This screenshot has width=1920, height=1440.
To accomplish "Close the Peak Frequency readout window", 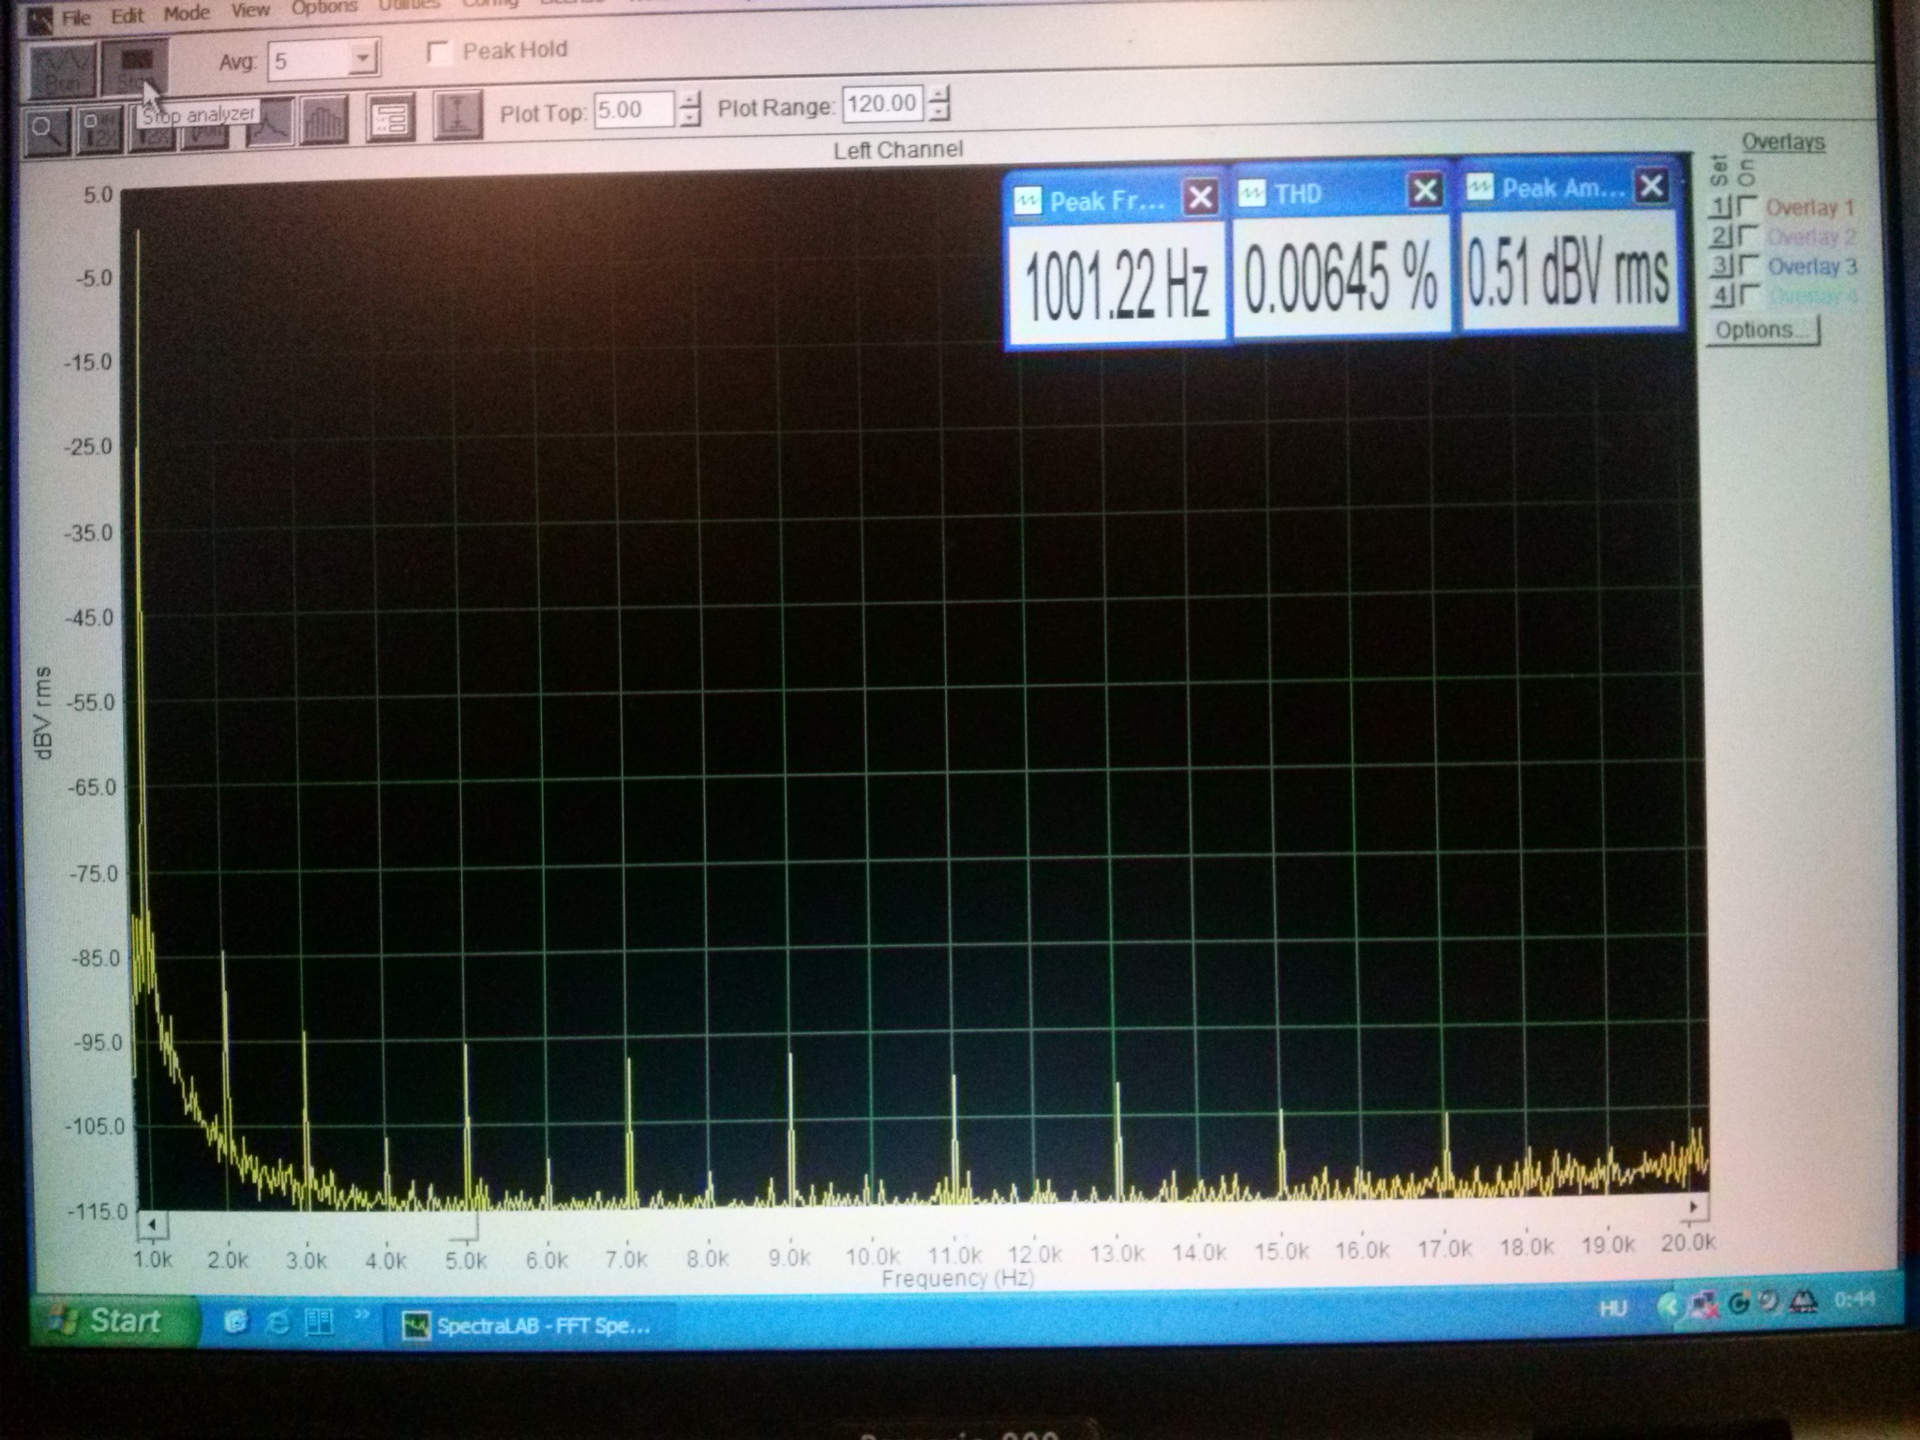I will [1200, 197].
